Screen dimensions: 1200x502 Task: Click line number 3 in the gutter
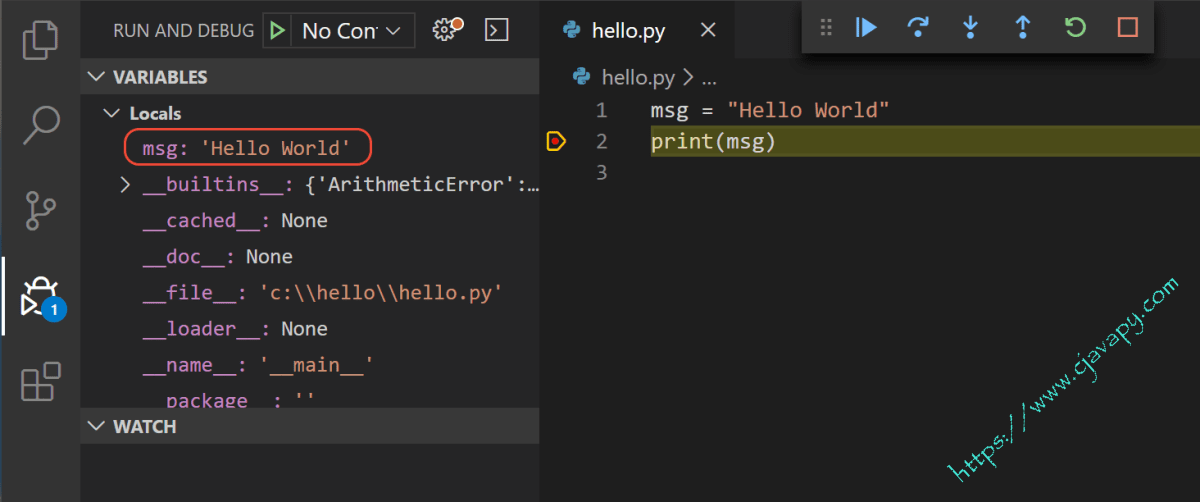click(602, 173)
